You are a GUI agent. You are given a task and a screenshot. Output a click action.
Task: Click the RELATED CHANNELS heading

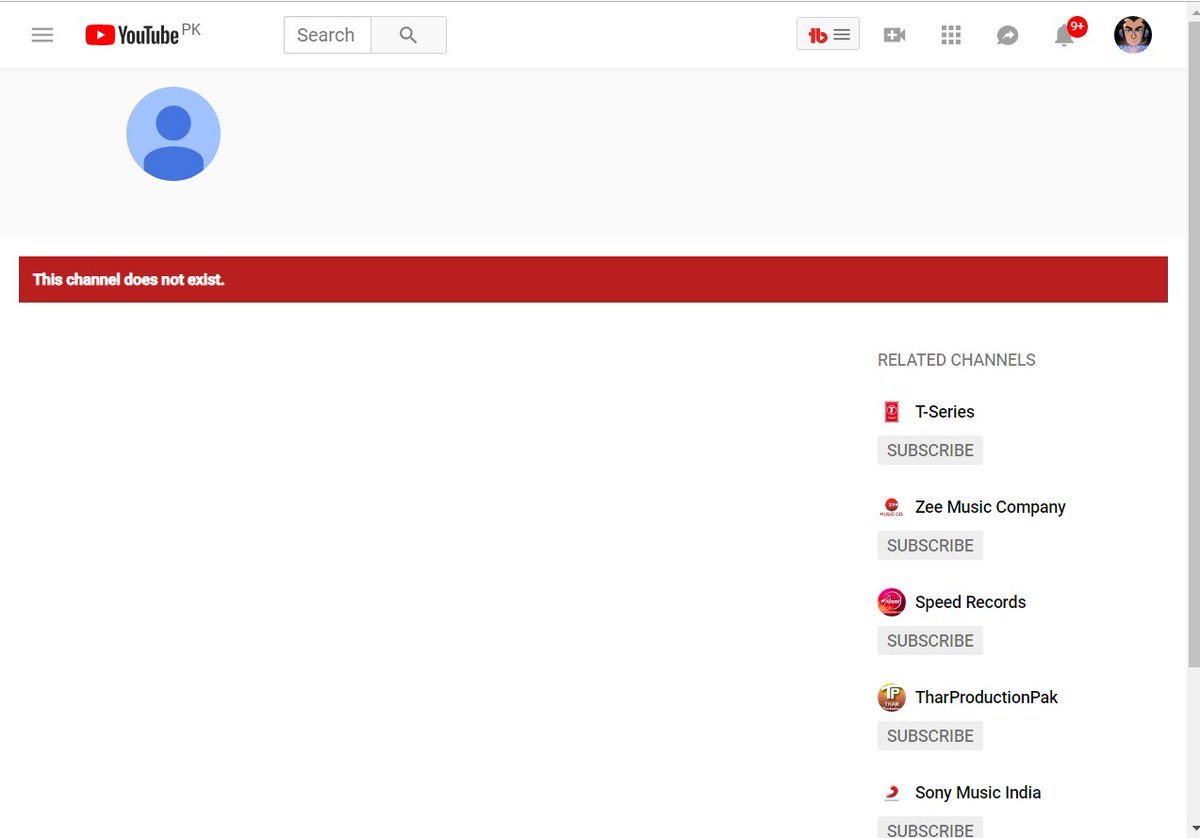[956, 360]
